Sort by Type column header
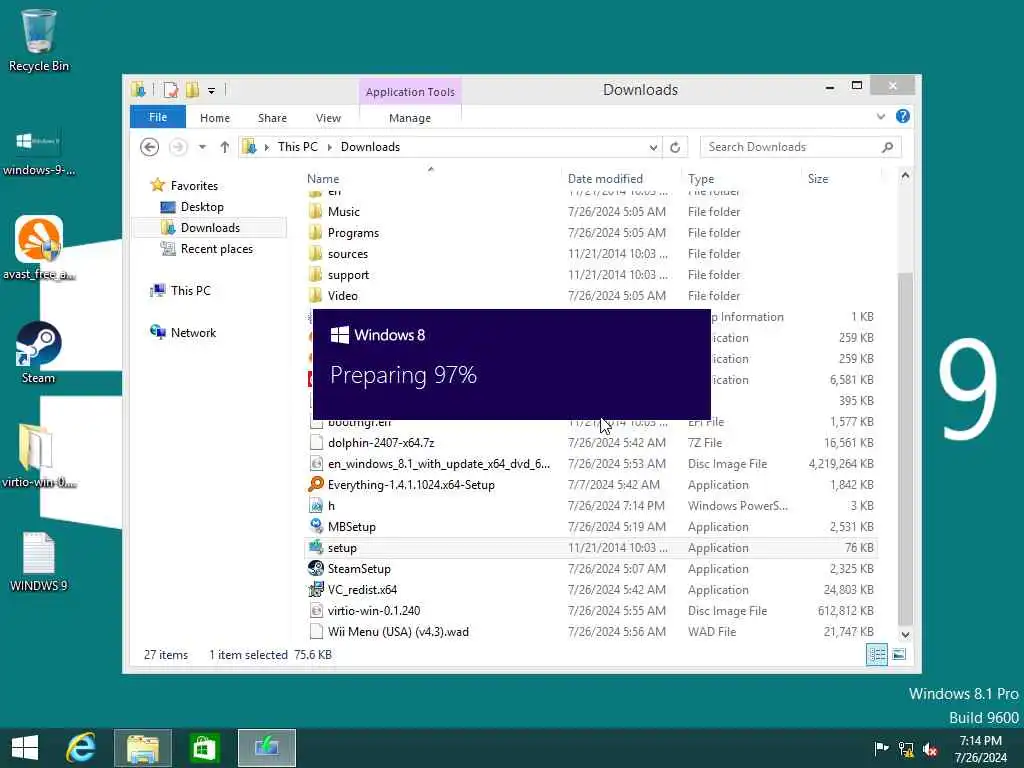Screen dimensions: 1024x768 (x=701, y=178)
